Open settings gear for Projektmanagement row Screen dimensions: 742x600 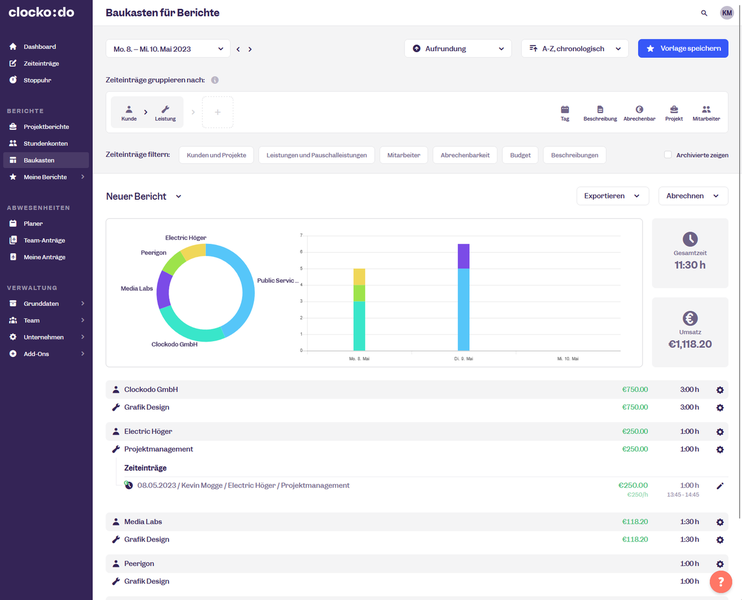pos(720,450)
